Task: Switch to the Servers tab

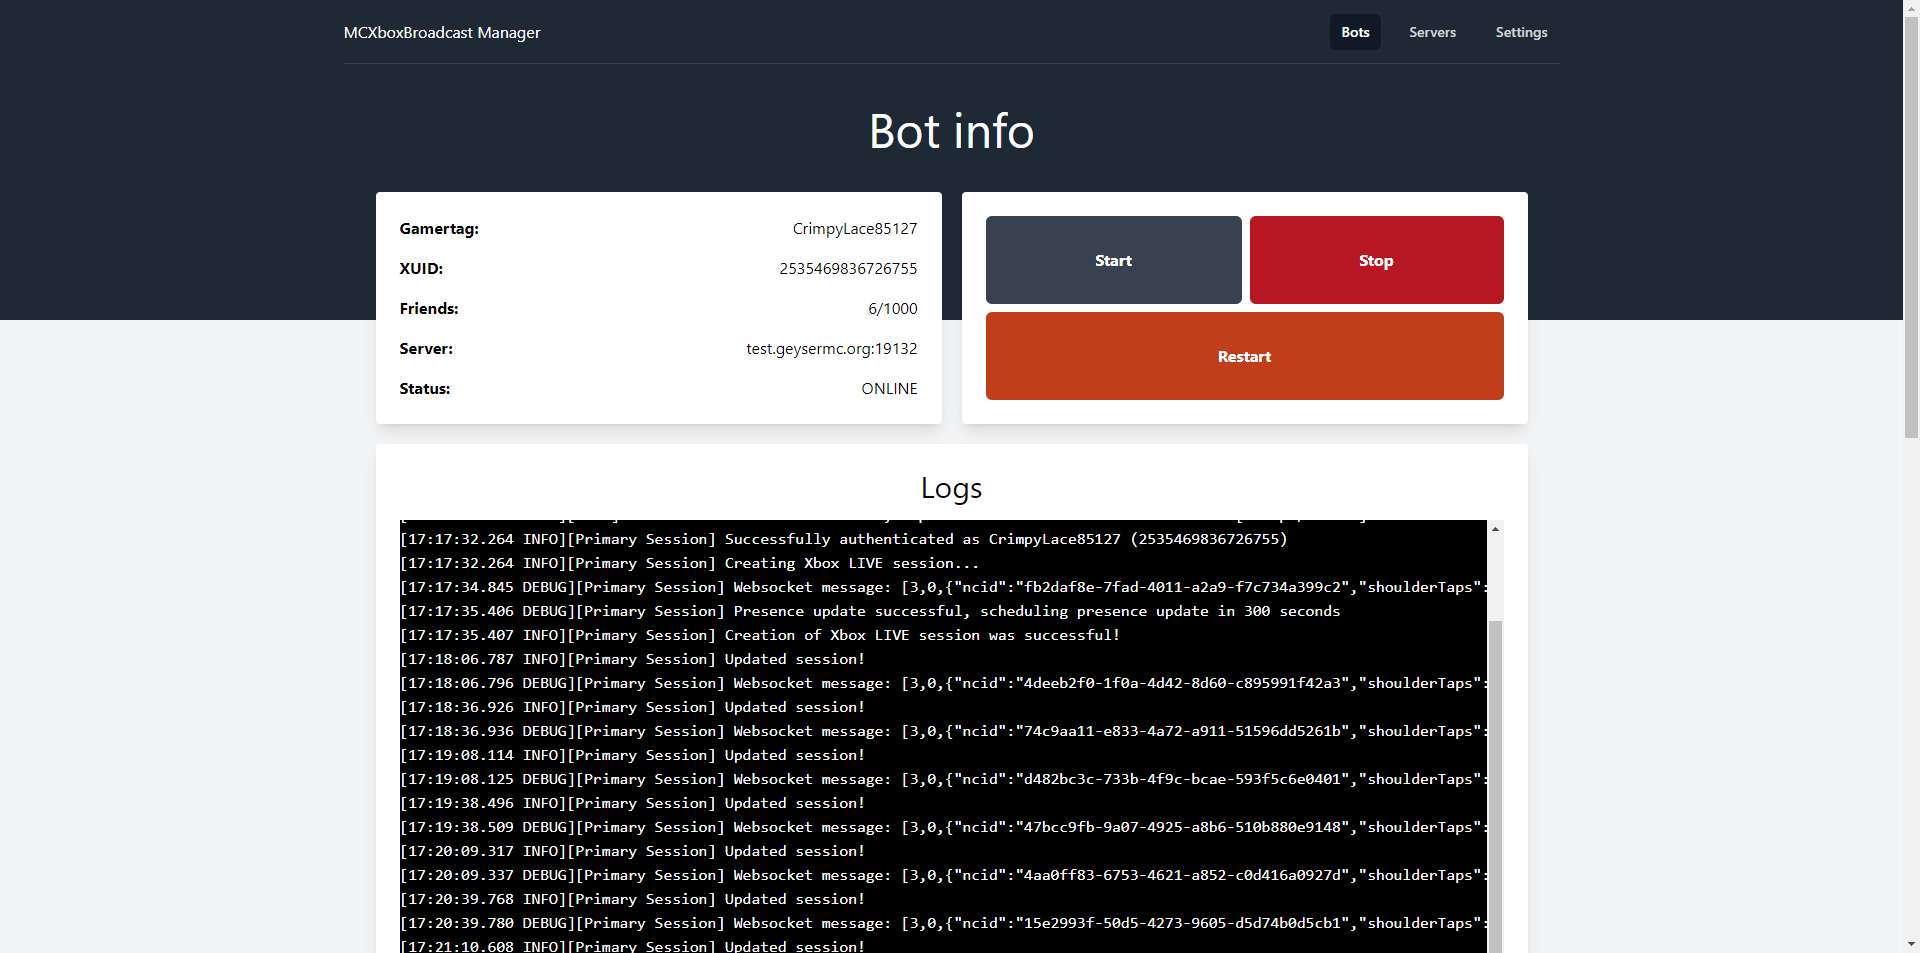Action: 1432,32
